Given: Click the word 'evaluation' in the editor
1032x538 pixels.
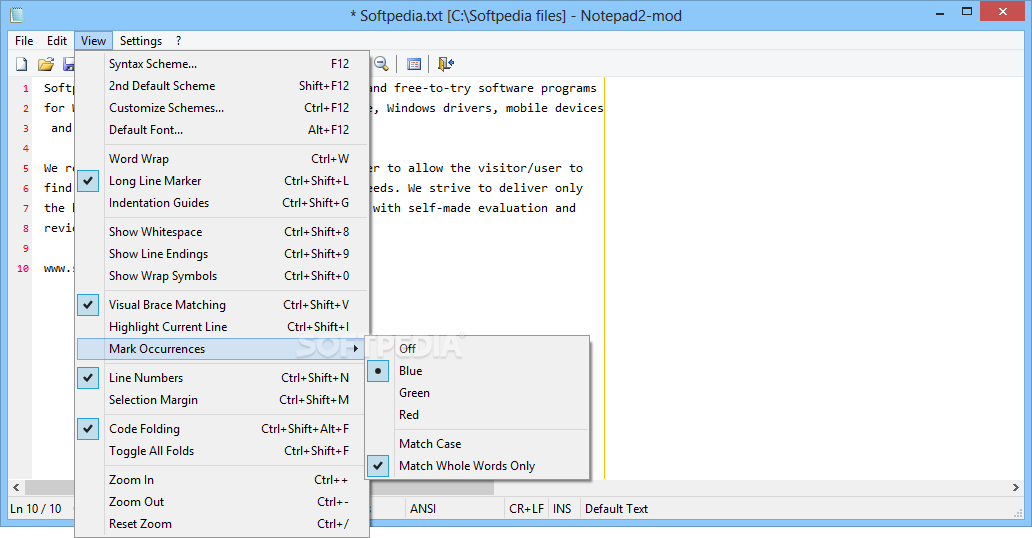Looking at the screenshot, I should [x=513, y=208].
